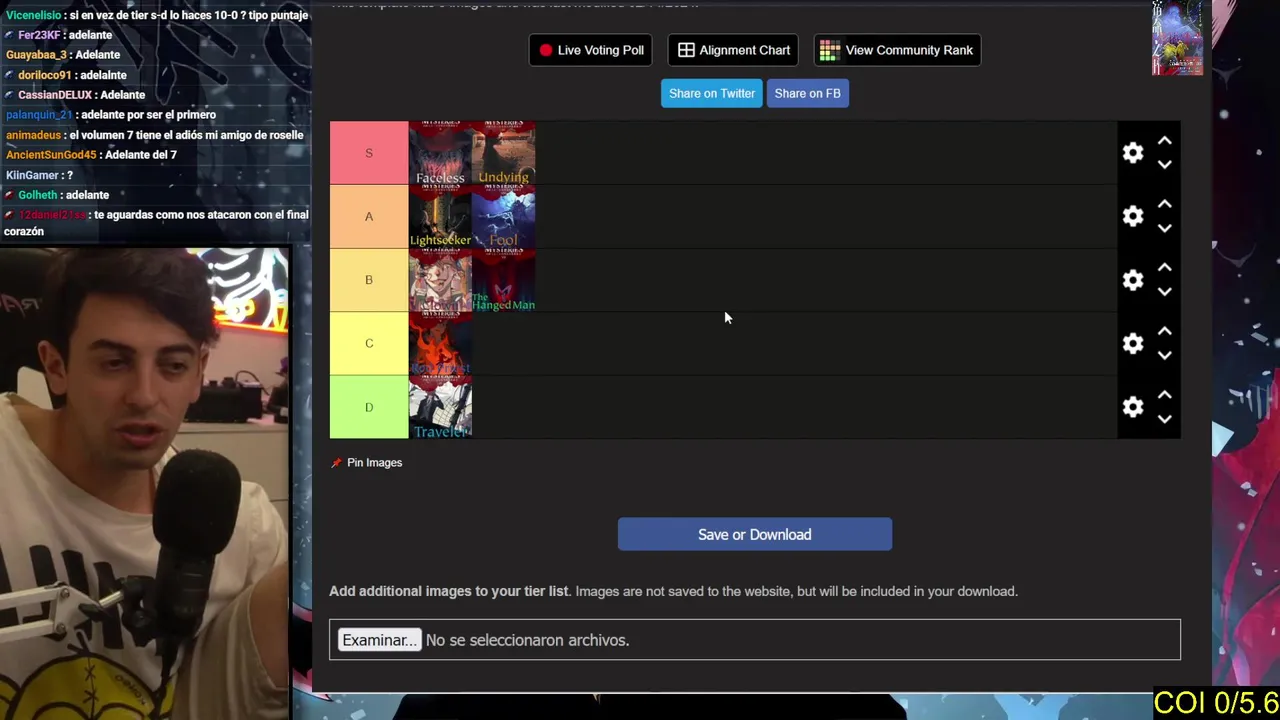
Task: Move D tier row up with arrow
Action: coord(1164,395)
